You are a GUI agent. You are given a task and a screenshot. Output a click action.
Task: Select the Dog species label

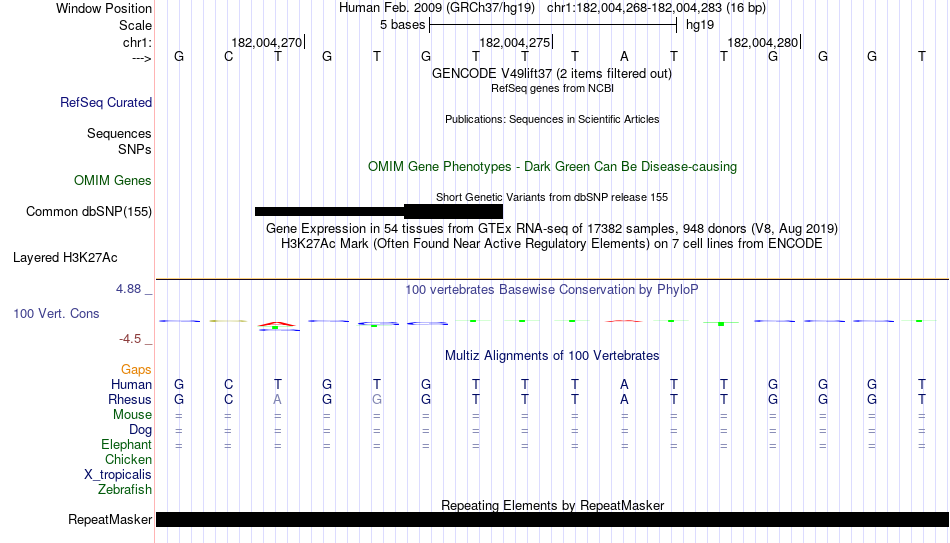point(140,430)
